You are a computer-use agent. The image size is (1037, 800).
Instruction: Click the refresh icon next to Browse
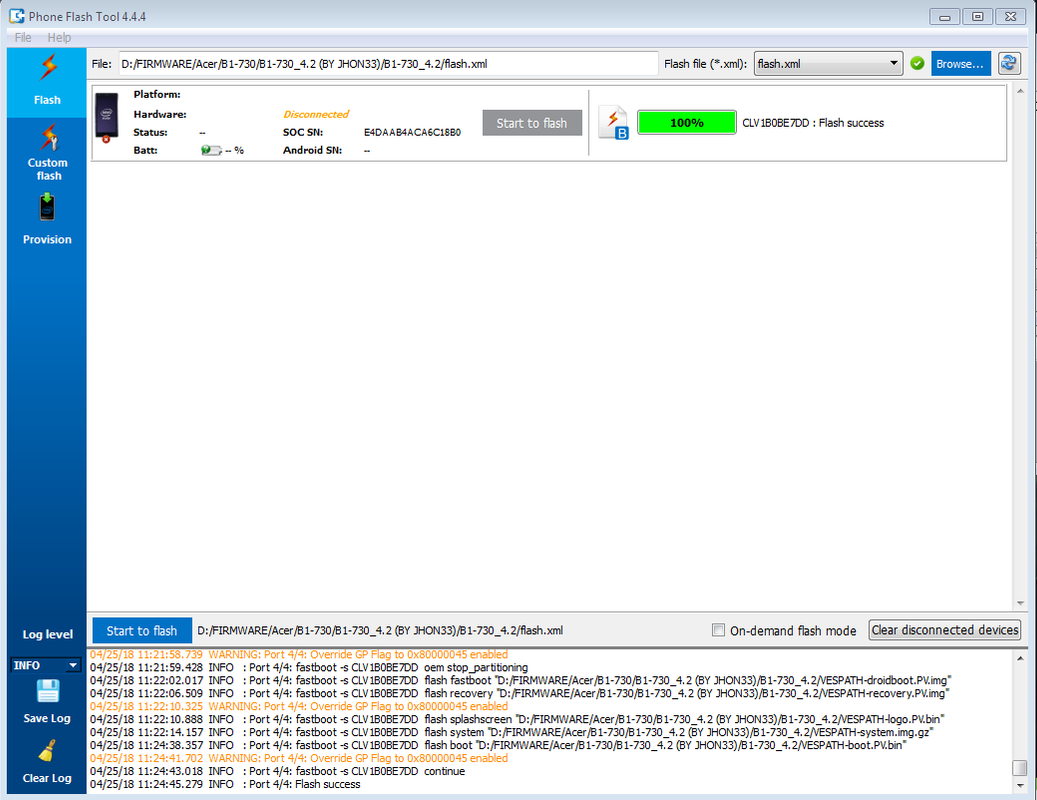(x=1009, y=63)
